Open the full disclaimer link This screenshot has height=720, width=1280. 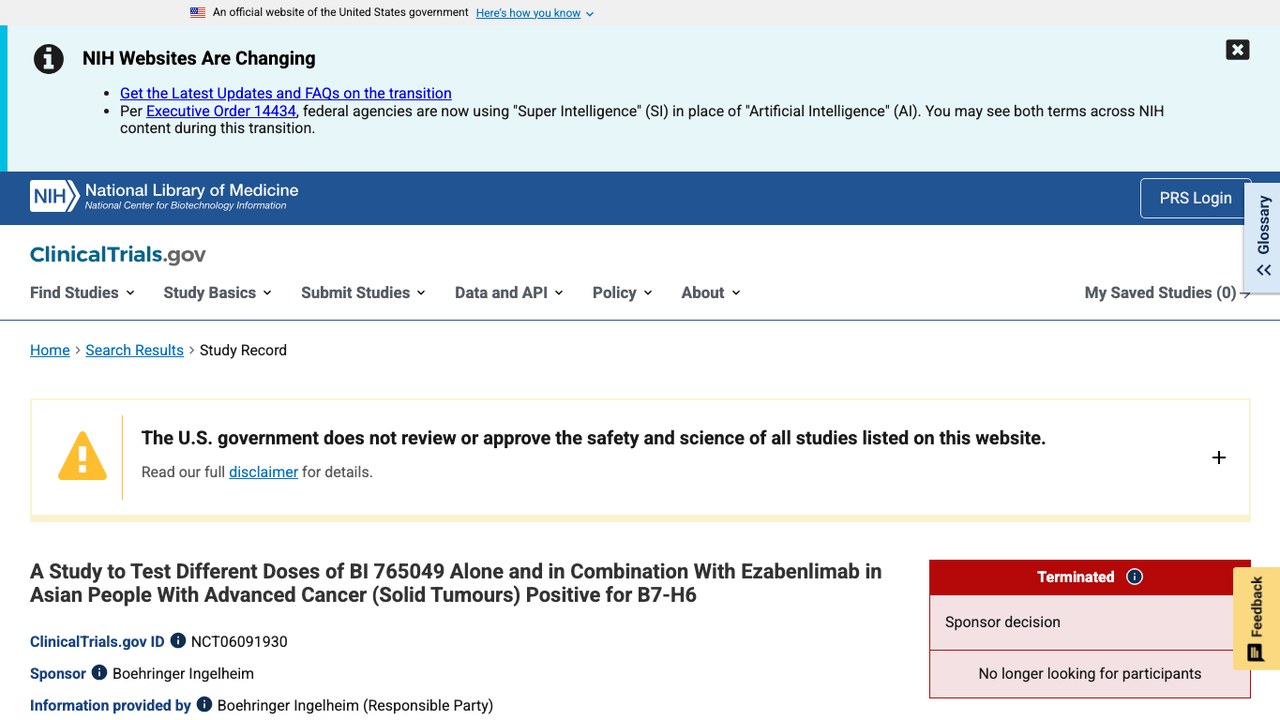[263, 472]
